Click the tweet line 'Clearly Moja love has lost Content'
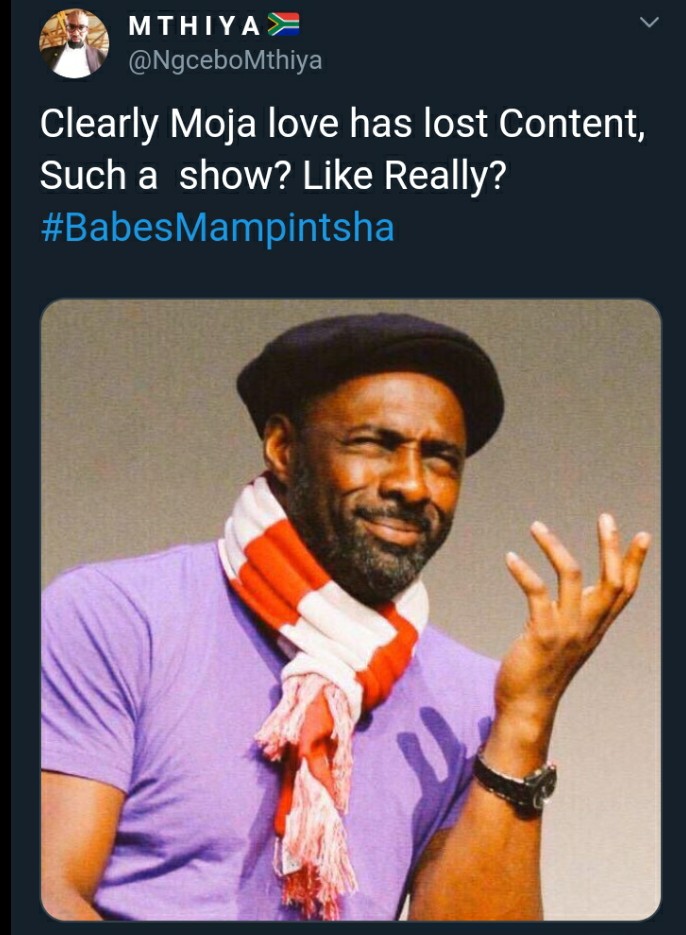 click(x=342, y=124)
